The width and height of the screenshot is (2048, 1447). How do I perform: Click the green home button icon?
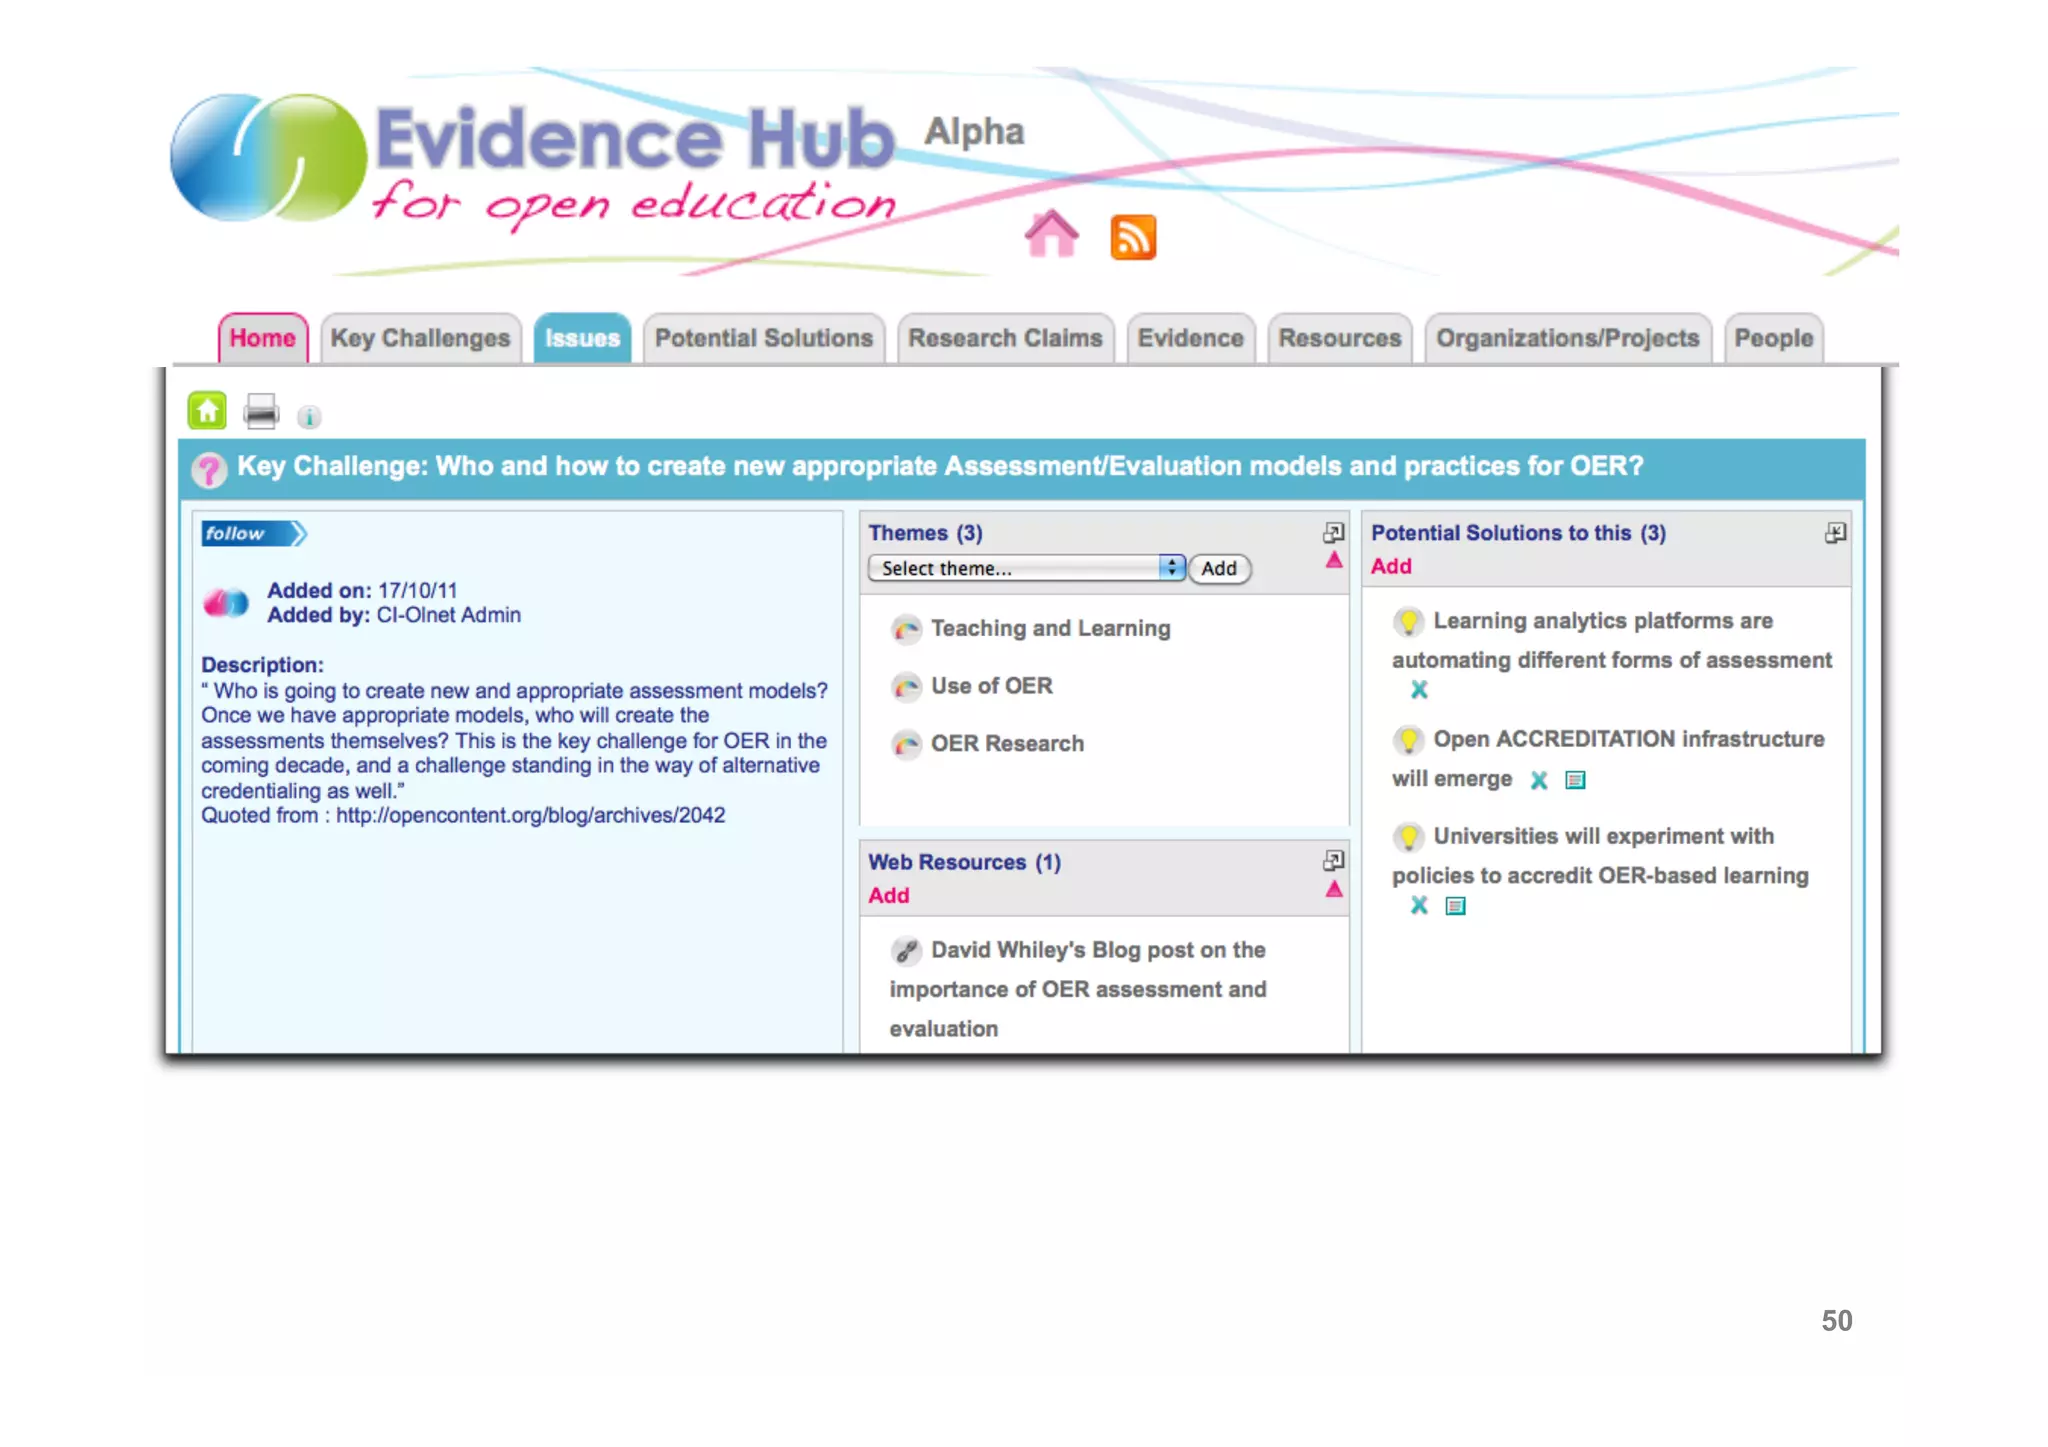tap(207, 410)
